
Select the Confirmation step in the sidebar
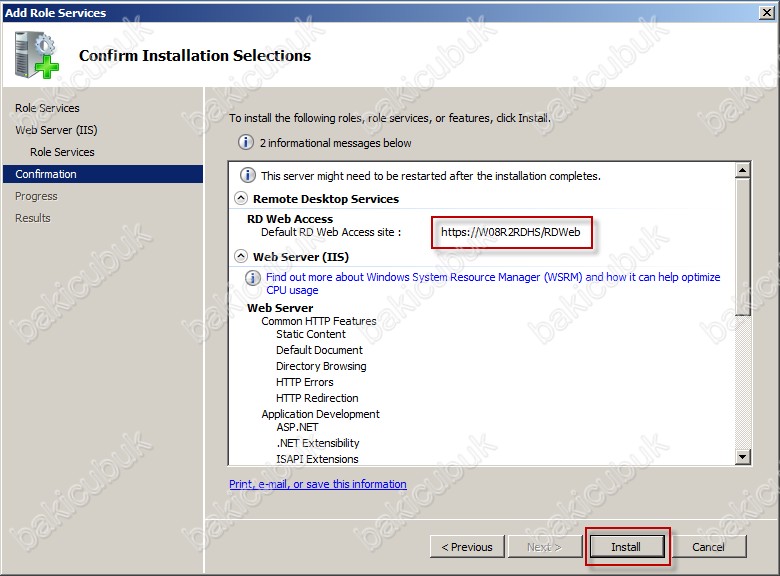click(x=46, y=174)
